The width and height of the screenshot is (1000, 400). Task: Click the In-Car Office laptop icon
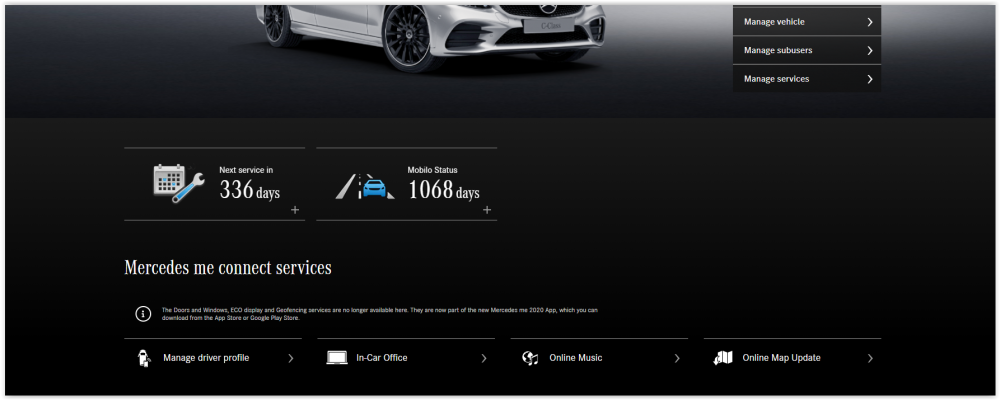(337, 358)
